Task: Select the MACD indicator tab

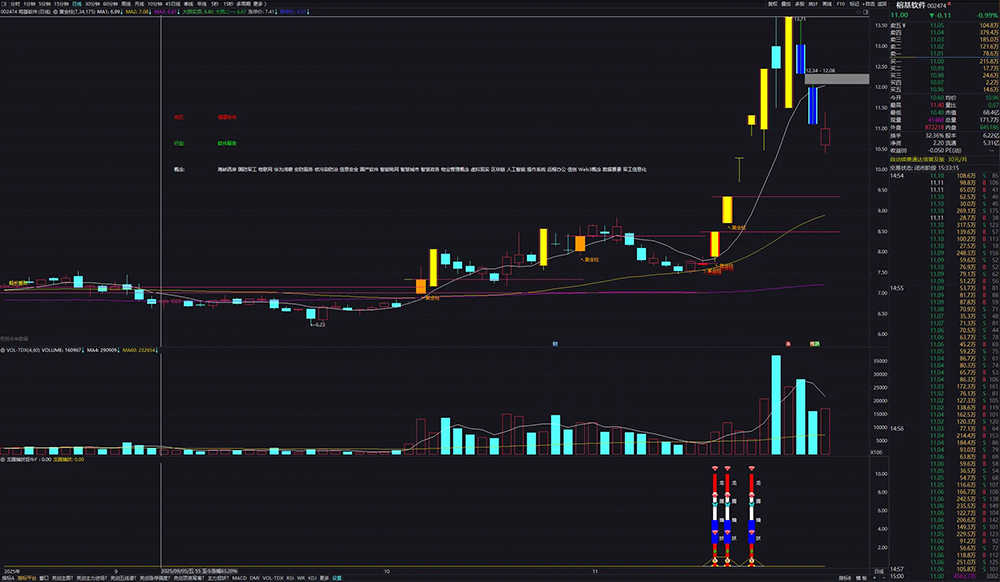Action: (240, 578)
